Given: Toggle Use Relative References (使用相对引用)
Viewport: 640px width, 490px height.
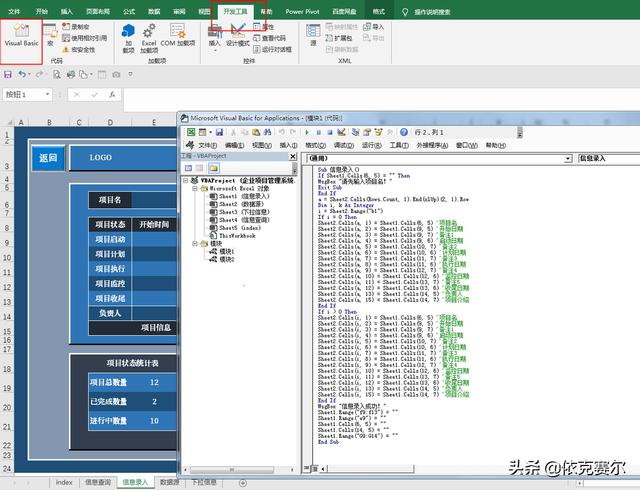Looking at the screenshot, I should pyautogui.click(x=84, y=38).
